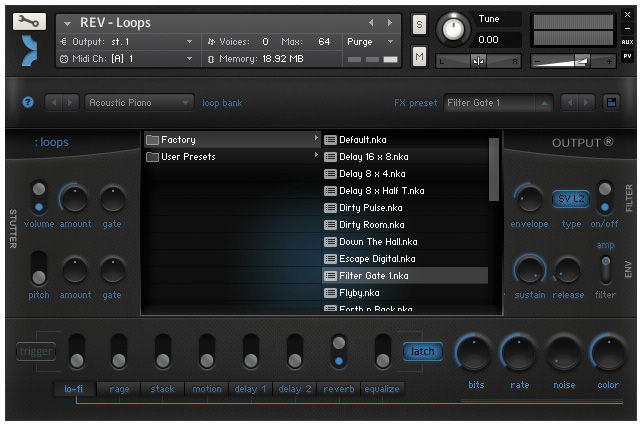Go to the previous FX preset arrow
Image resolution: width=642 pixels, height=426 pixels.
coord(570,102)
